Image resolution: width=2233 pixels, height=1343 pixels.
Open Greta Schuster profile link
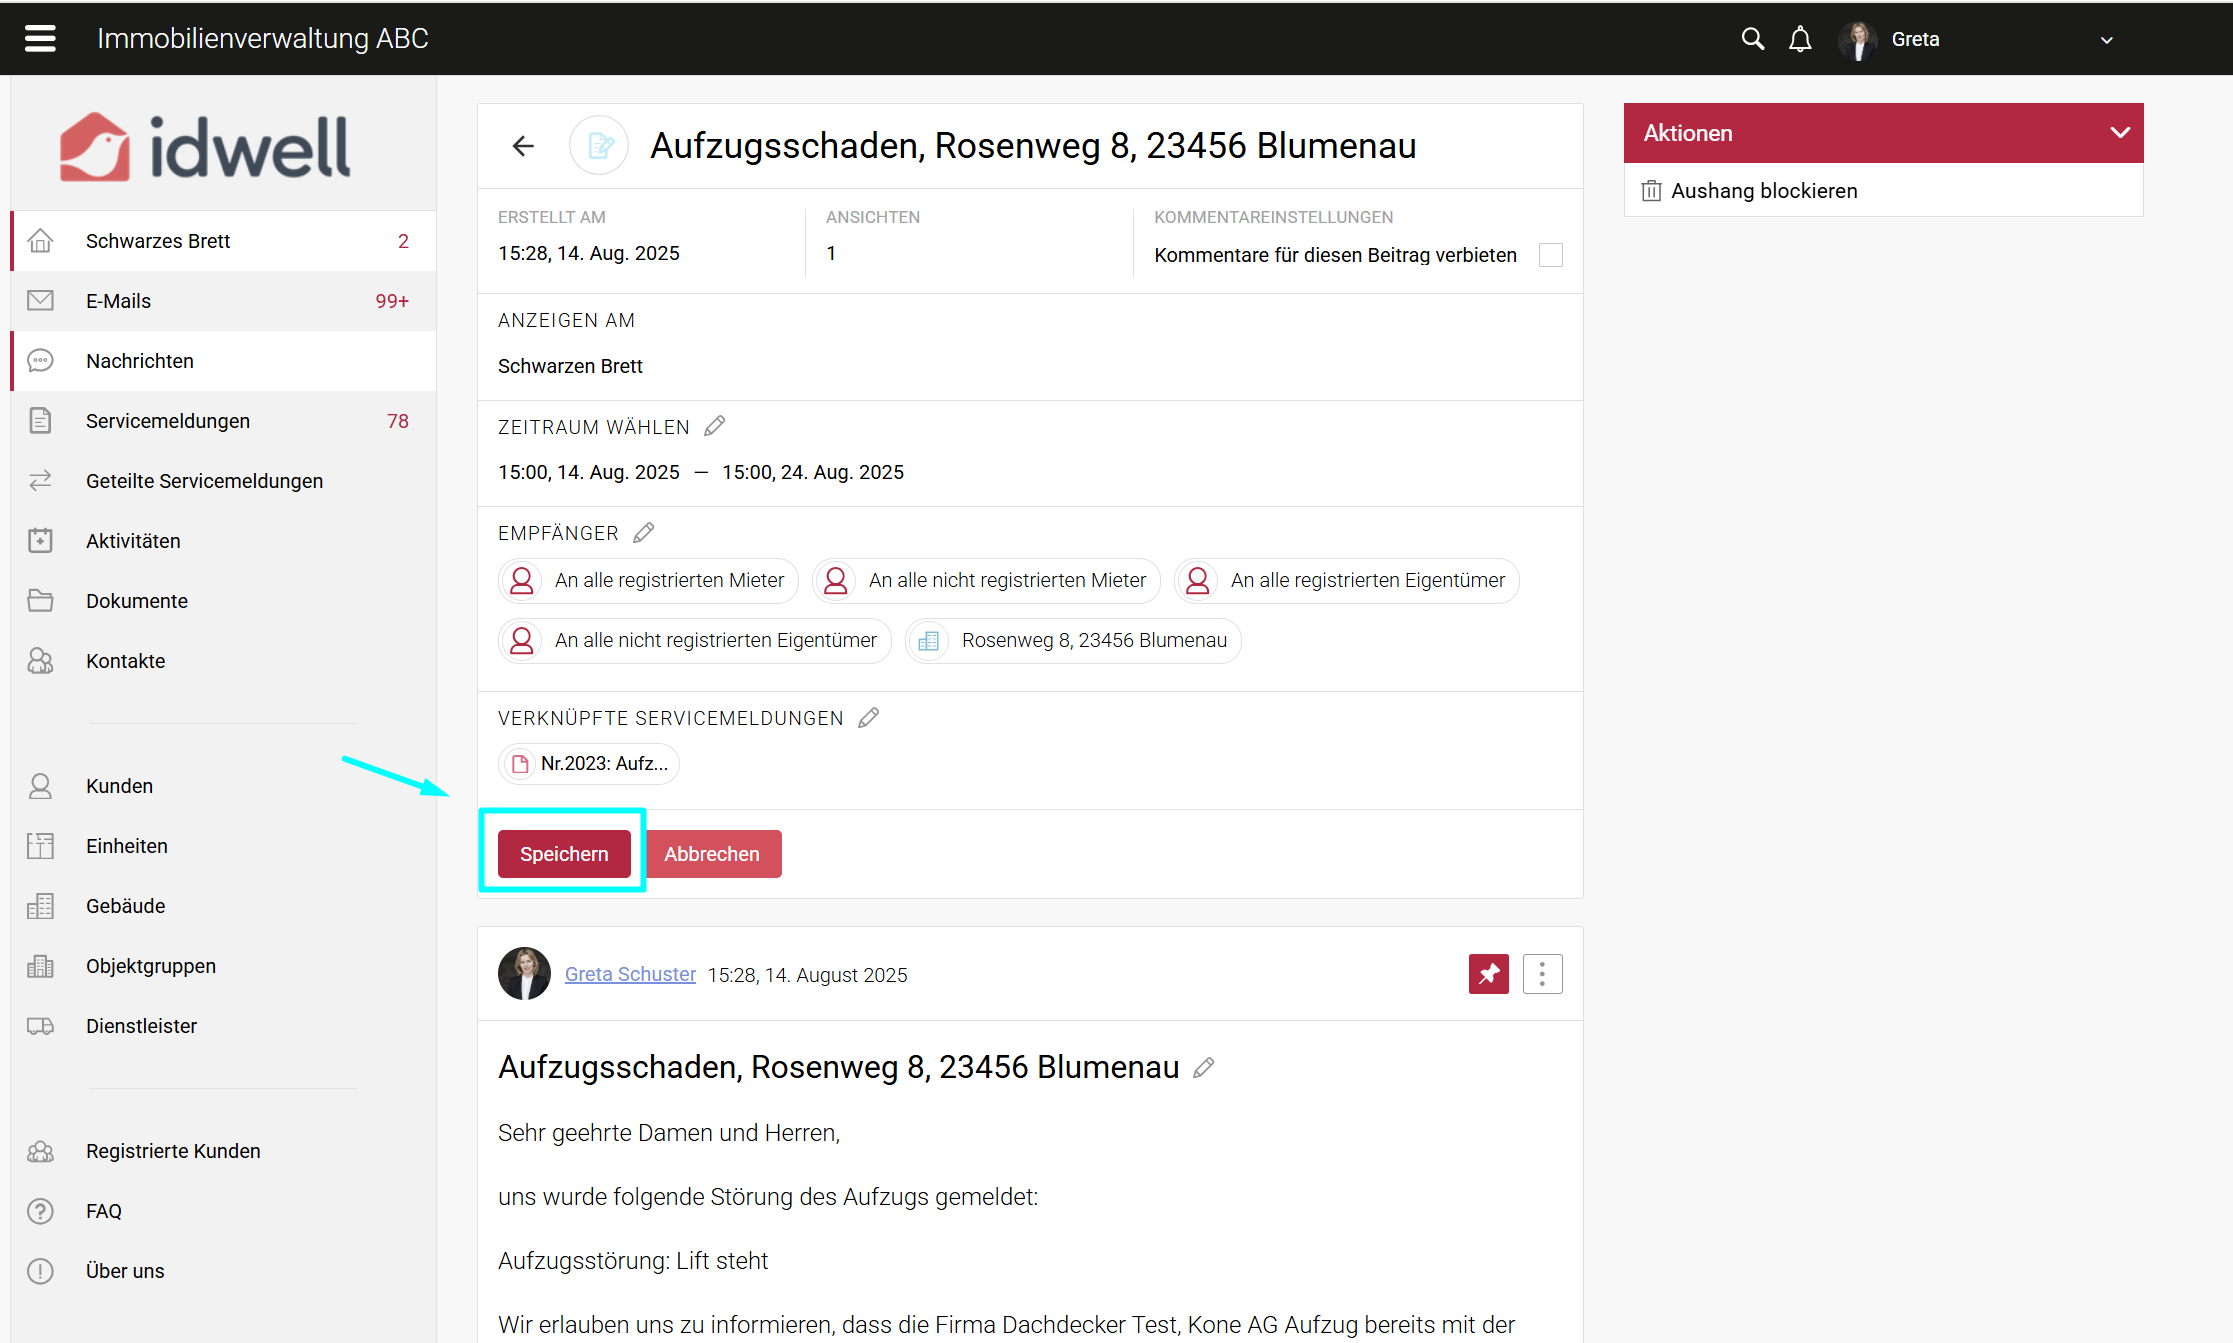630,975
